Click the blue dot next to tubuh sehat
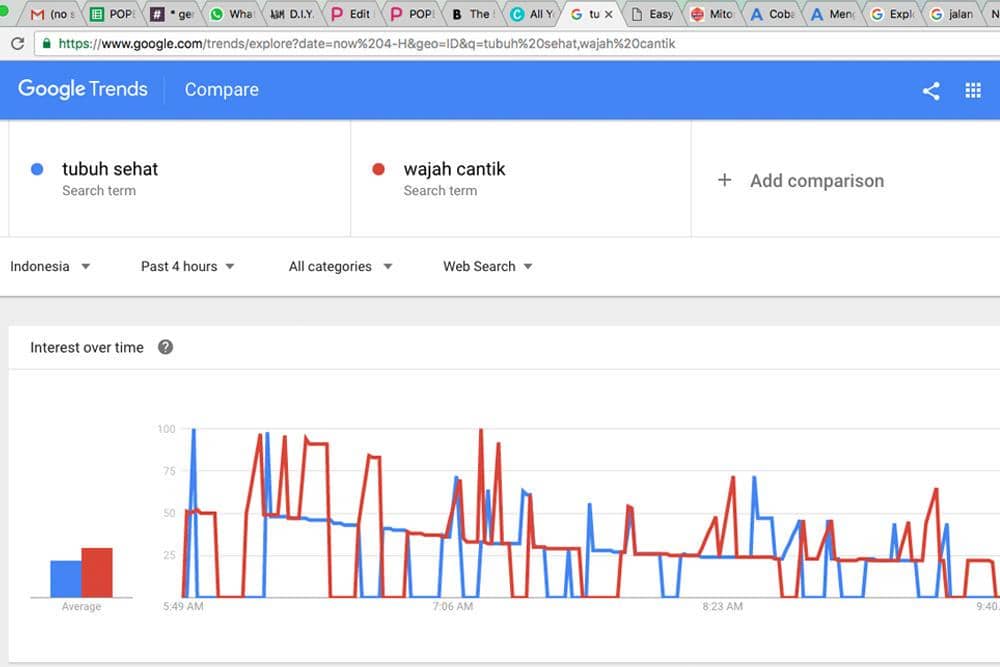This screenshot has width=1000, height=667. (x=37, y=169)
